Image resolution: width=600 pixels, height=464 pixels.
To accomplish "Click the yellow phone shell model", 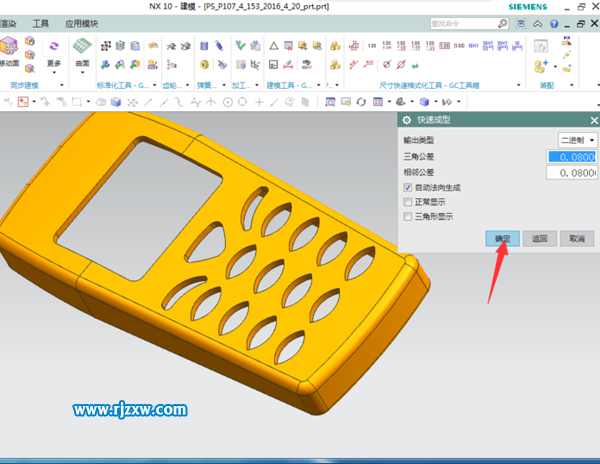I will coord(214,264).
